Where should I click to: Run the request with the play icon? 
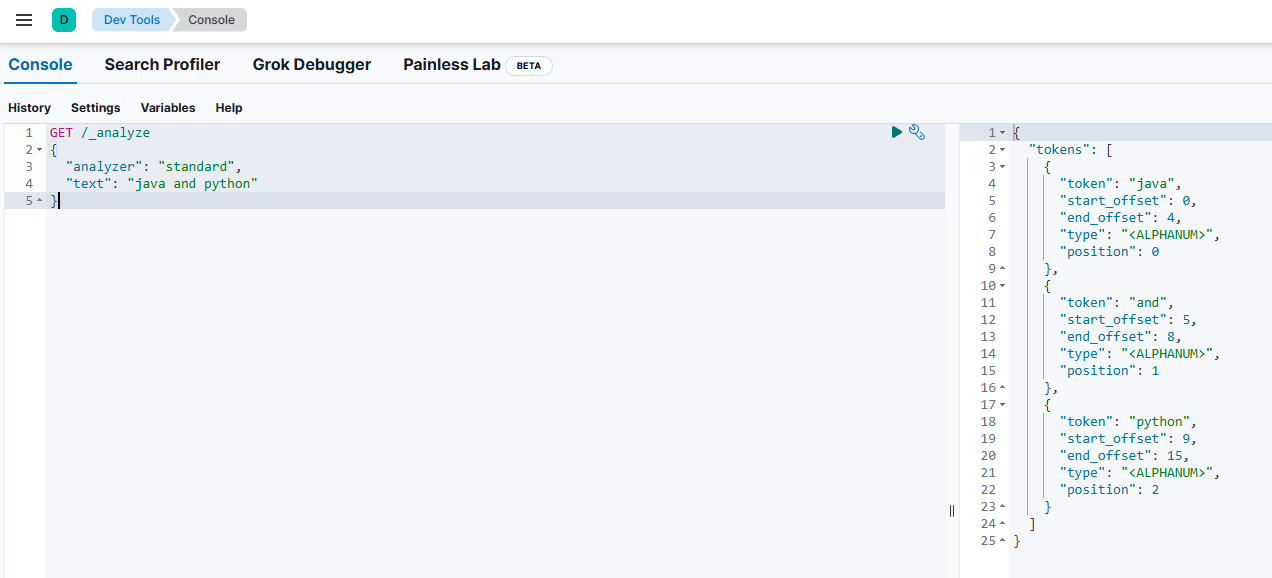pyautogui.click(x=897, y=132)
